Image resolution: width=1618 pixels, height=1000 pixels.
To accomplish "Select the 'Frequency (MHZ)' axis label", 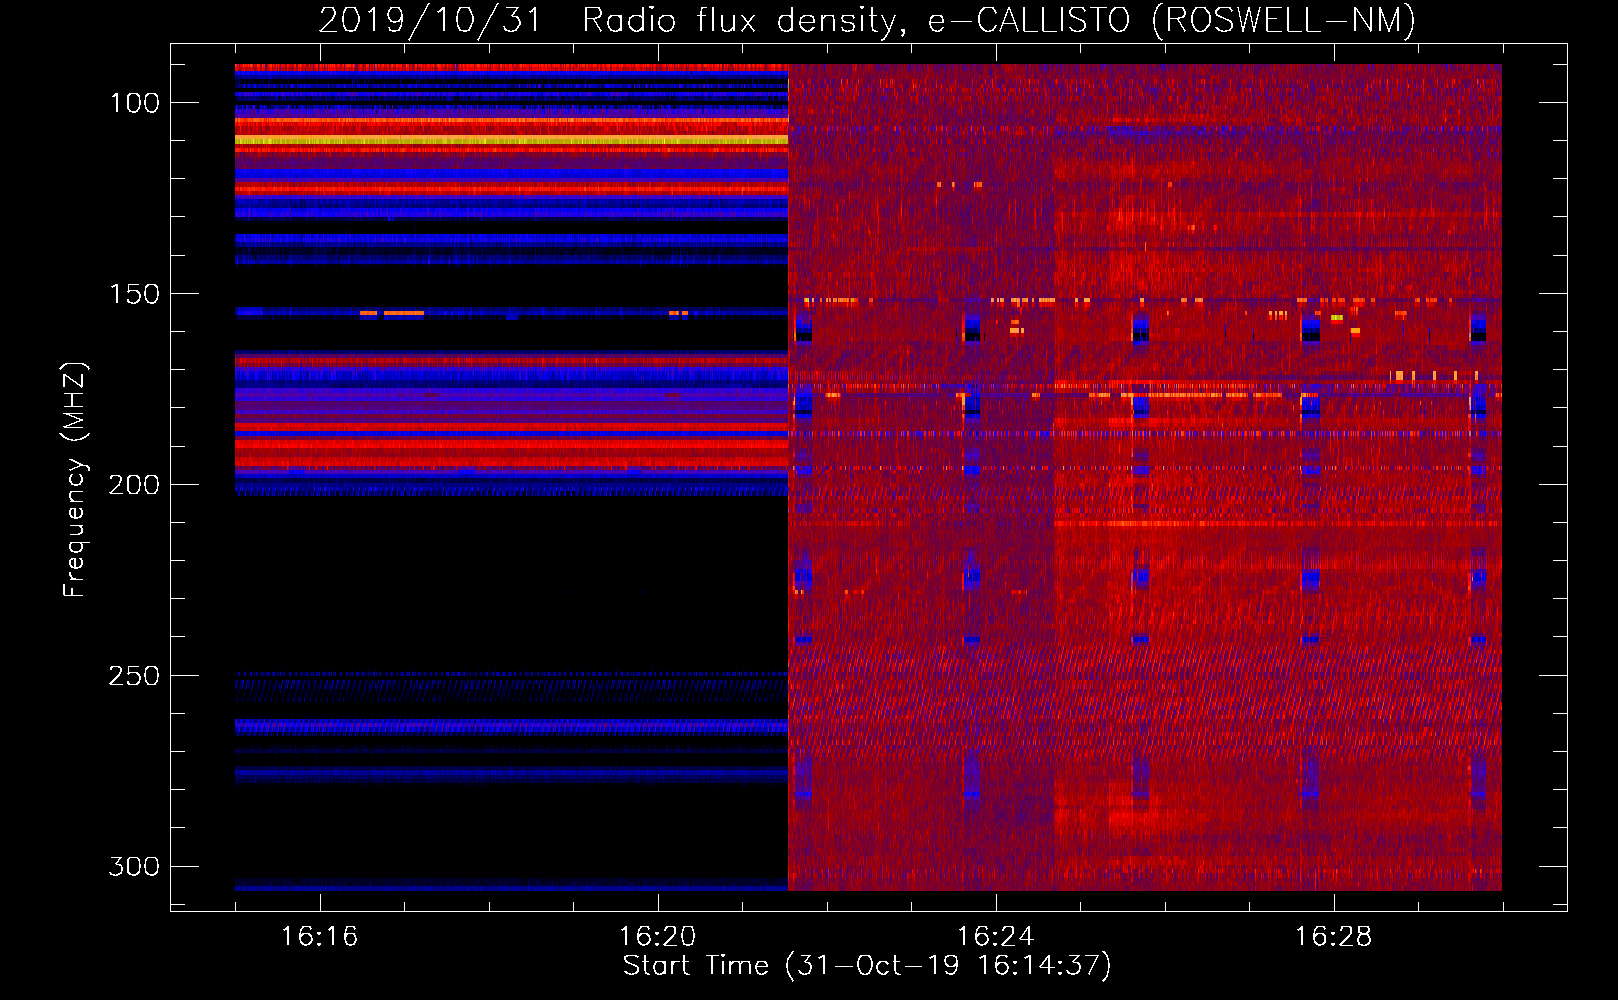I will click(75, 479).
